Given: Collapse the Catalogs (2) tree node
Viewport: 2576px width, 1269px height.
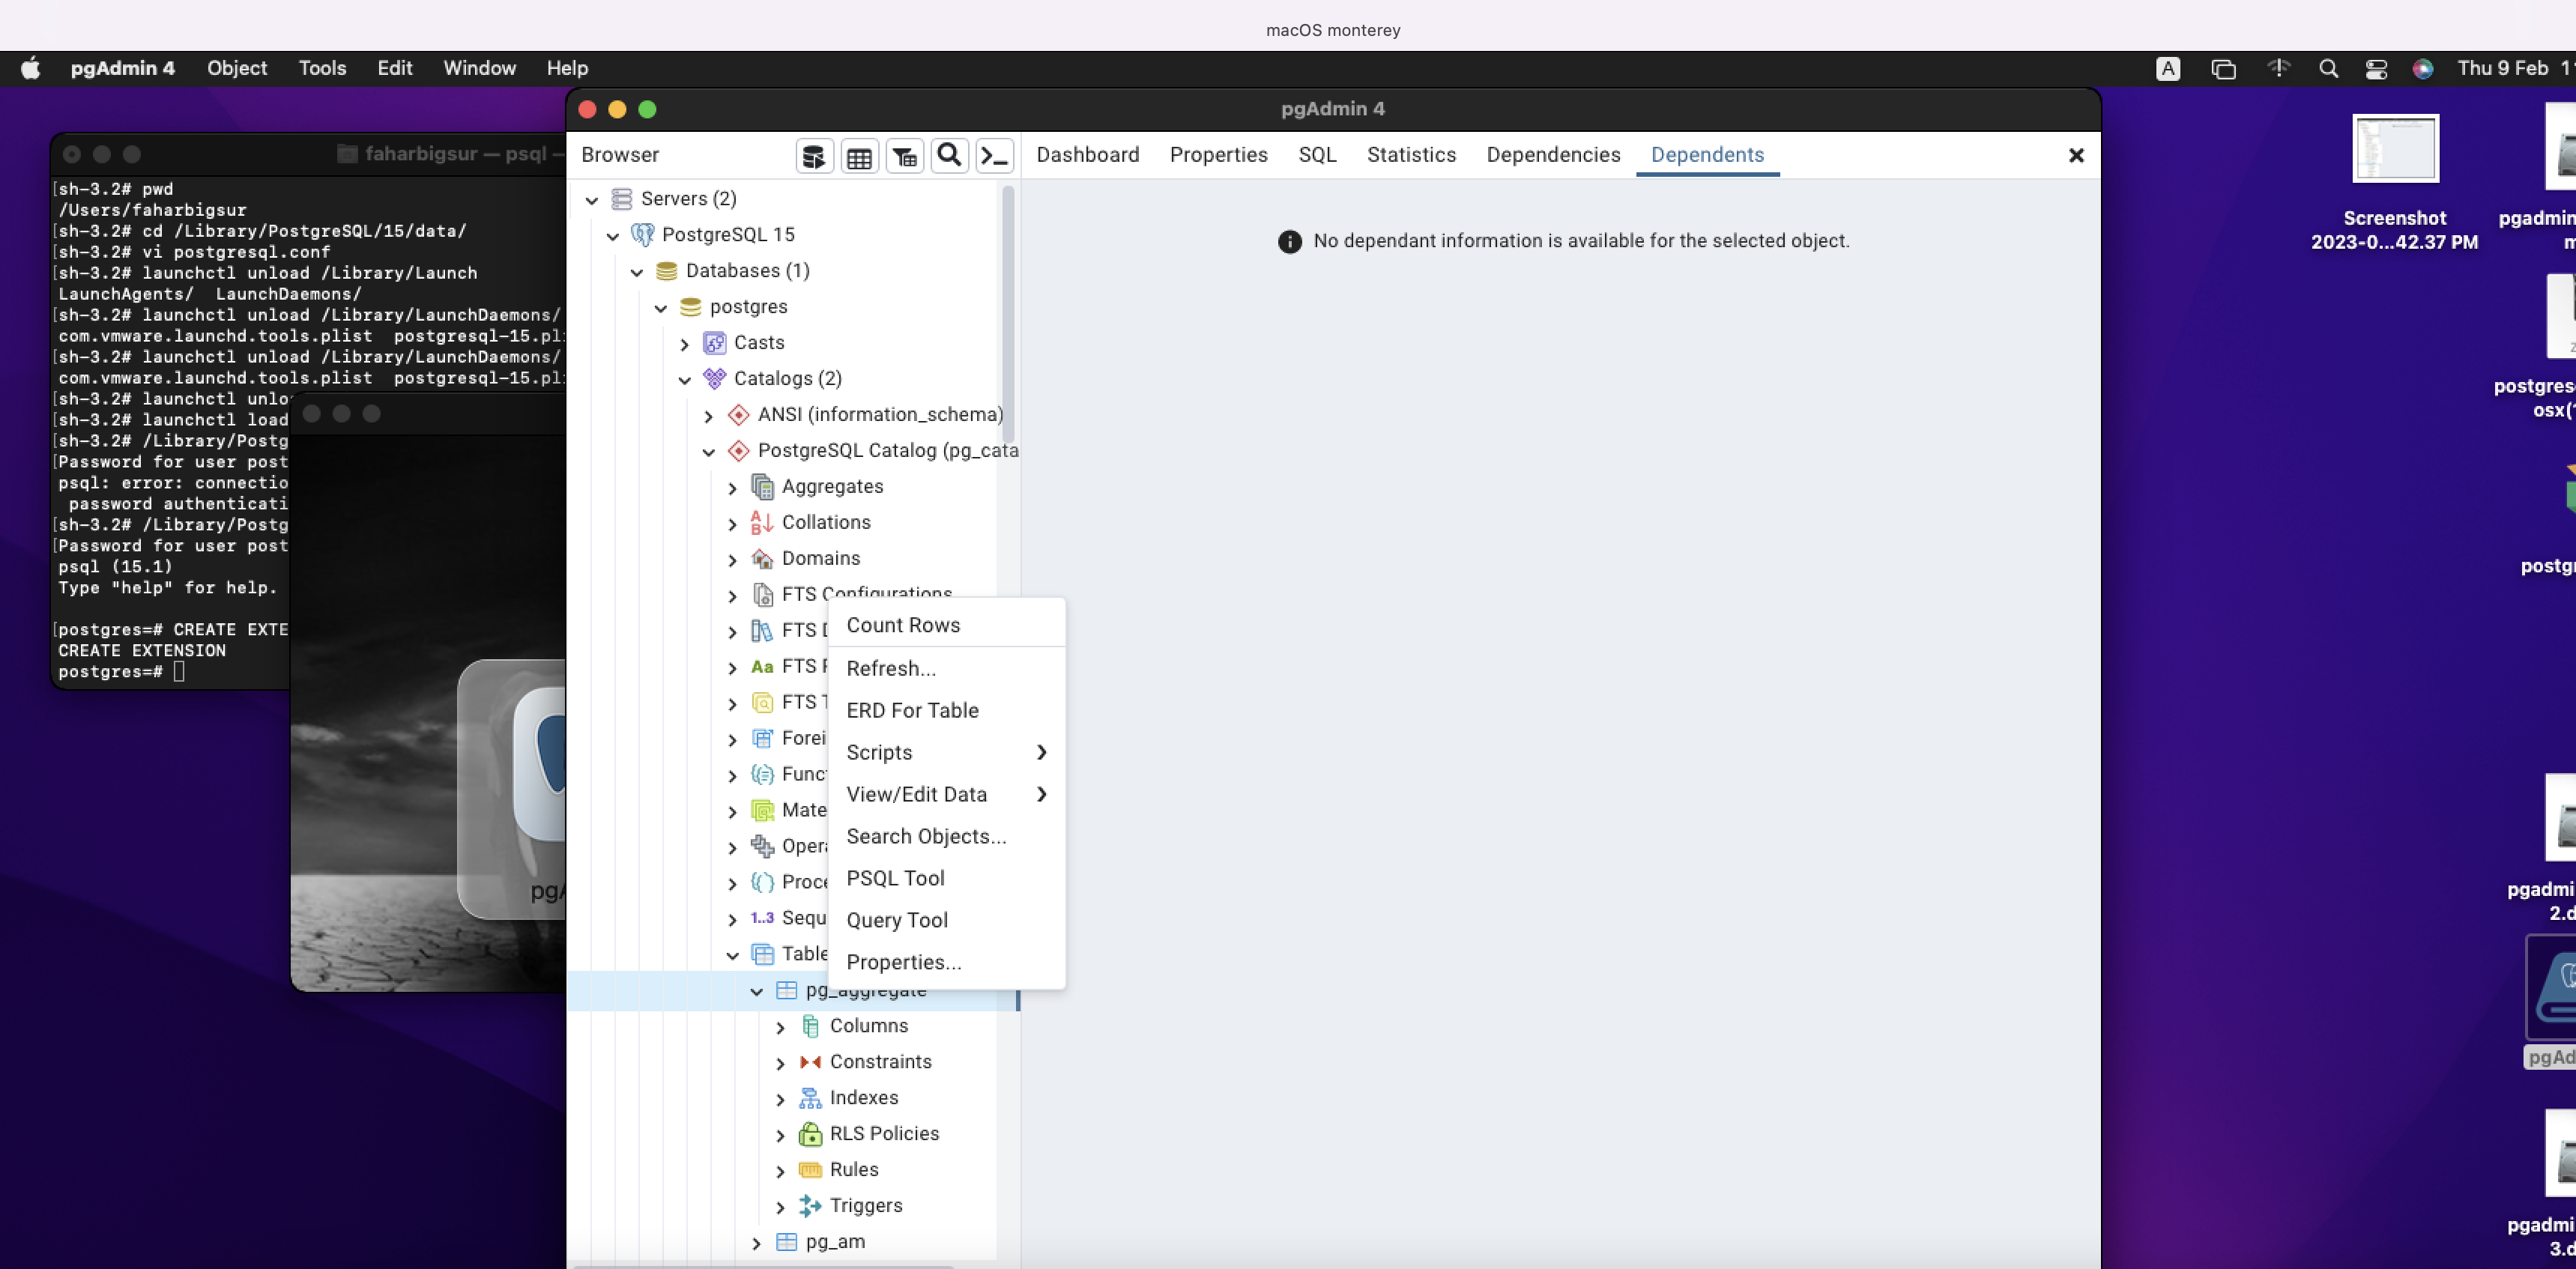Looking at the screenshot, I should pyautogui.click(x=685, y=380).
